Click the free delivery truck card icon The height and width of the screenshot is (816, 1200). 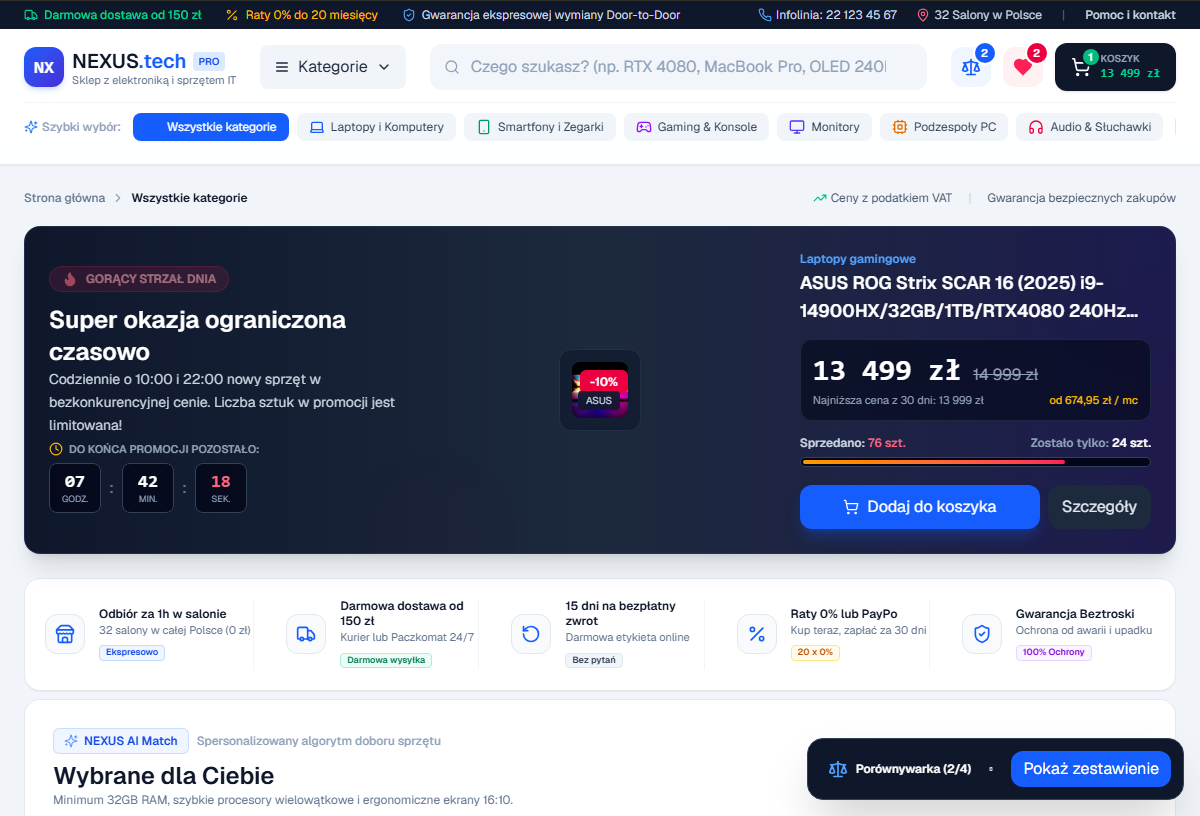[306, 634]
